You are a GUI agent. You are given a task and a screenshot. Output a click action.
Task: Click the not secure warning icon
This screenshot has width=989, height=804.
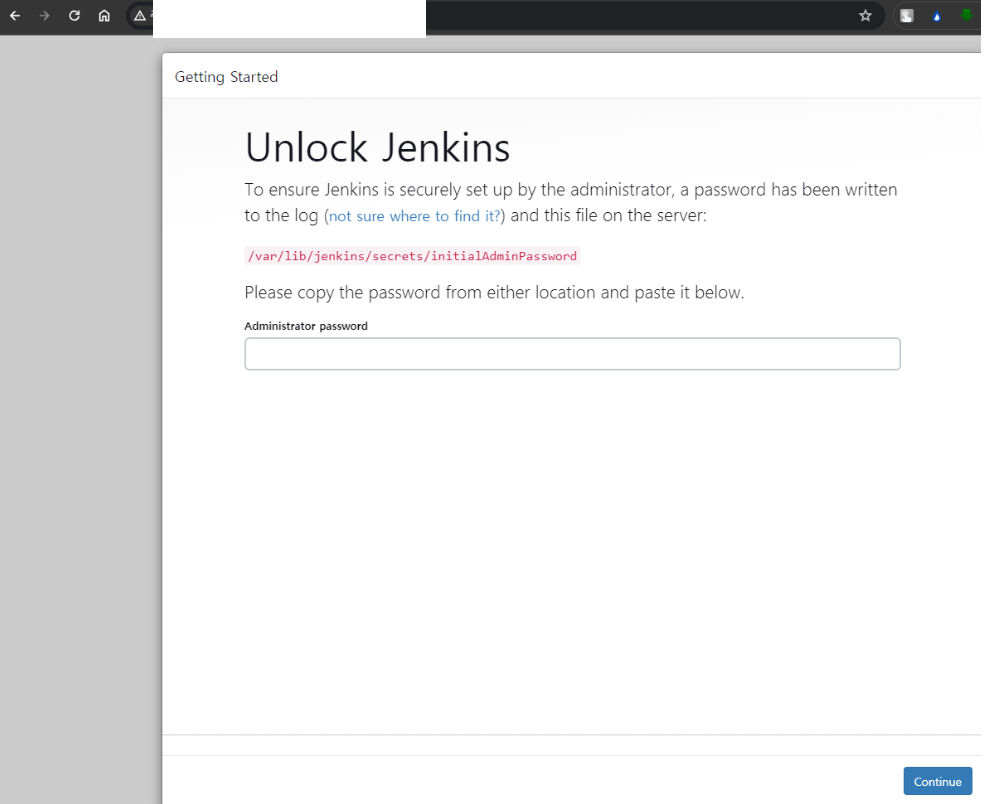pyautogui.click(x=140, y=16)
